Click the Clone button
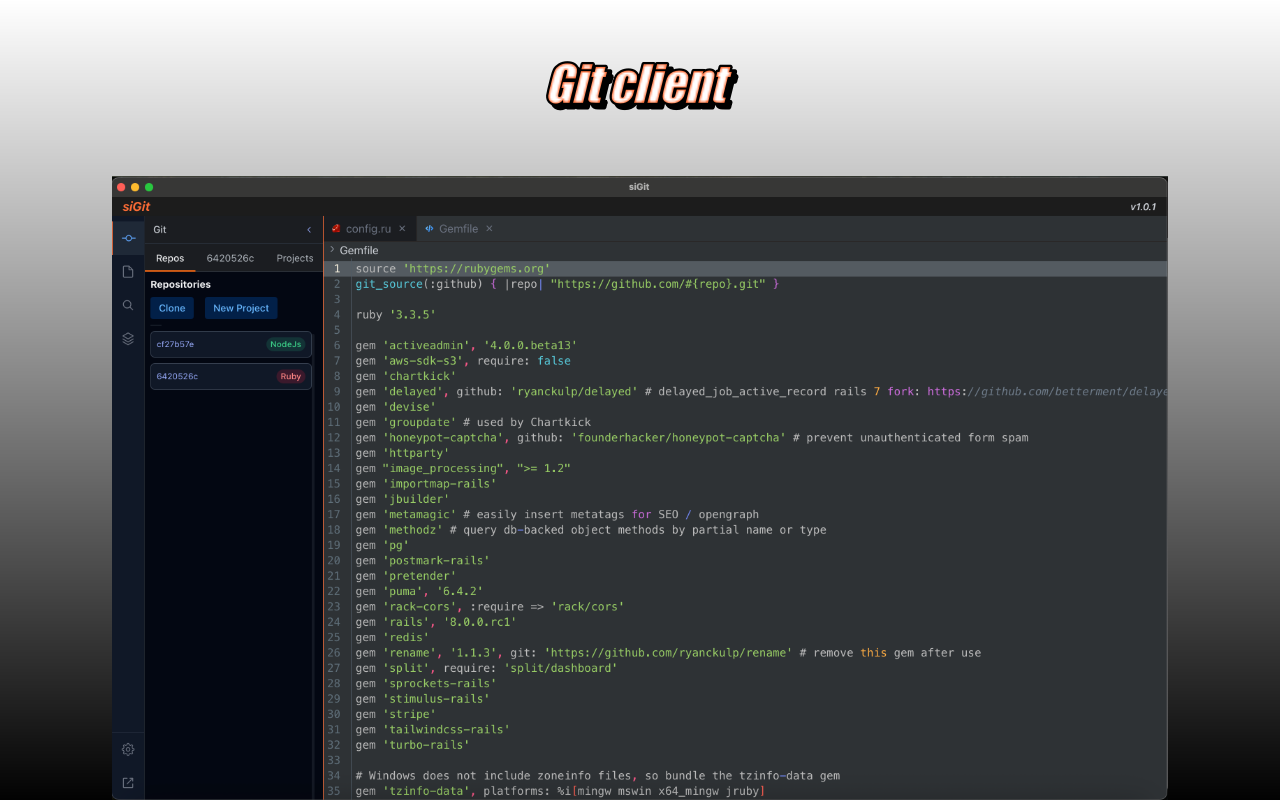Image resolution: width=1280 pixels, height=800 pixels. [172, 308]
